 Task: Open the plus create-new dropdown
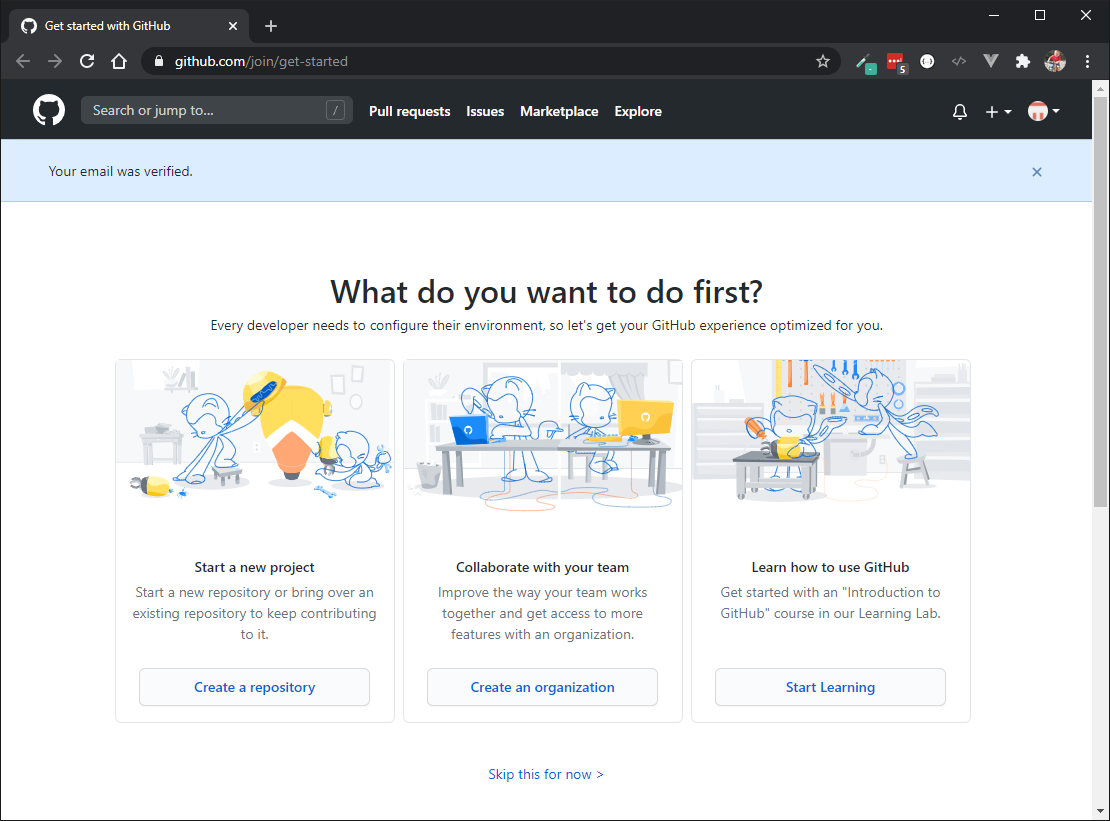point(998,112)
